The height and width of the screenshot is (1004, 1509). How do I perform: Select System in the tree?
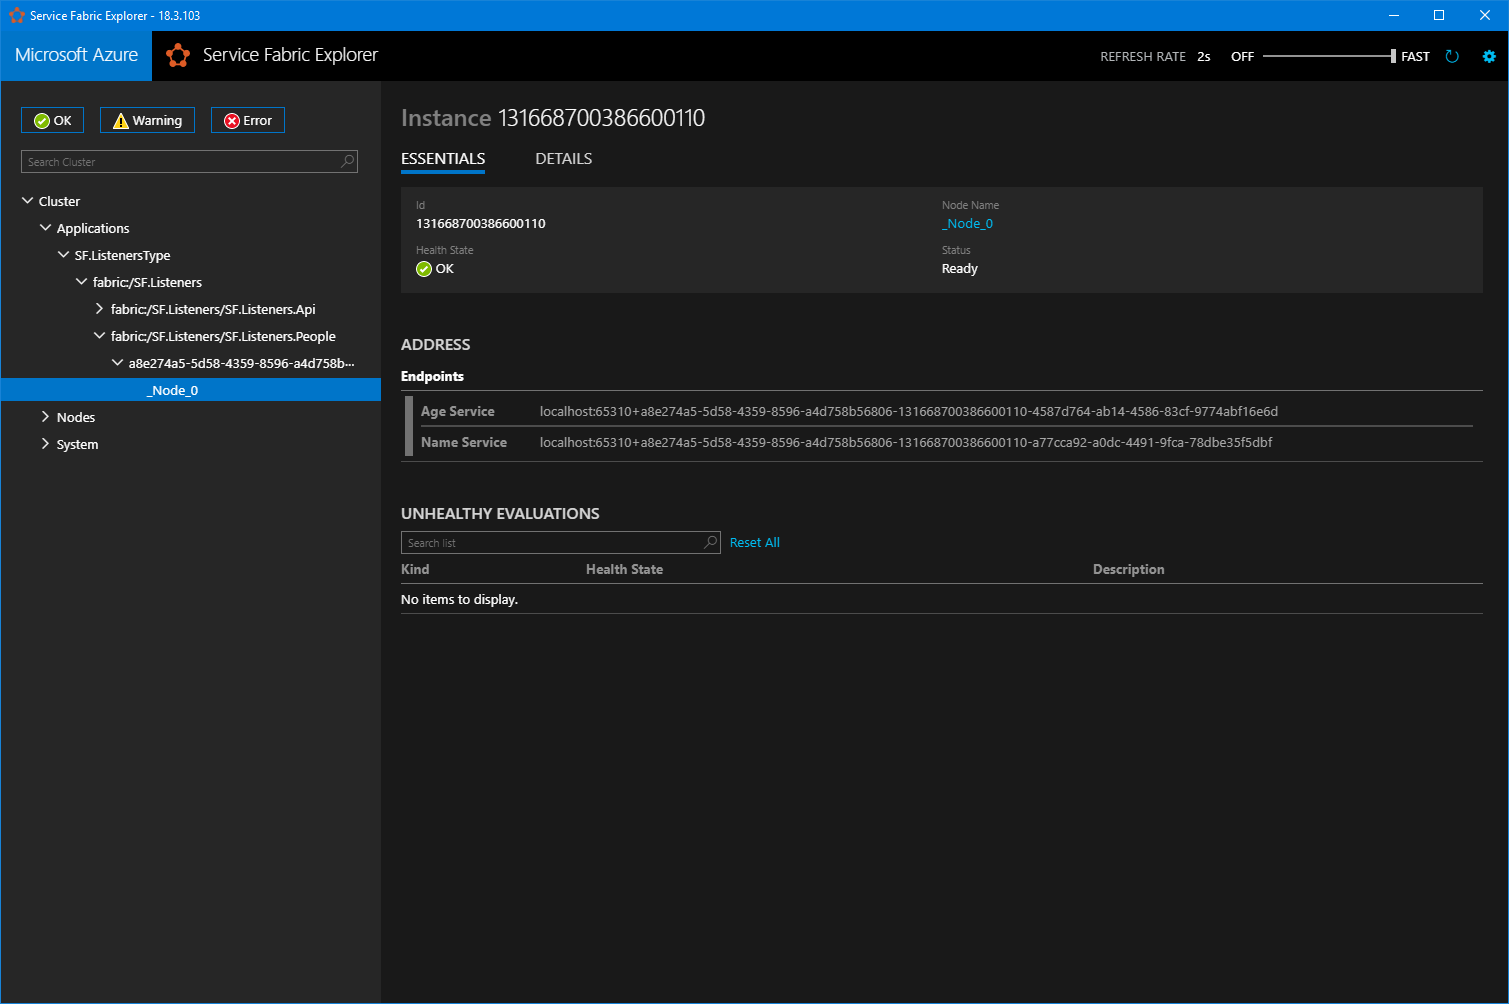point(77,445)
